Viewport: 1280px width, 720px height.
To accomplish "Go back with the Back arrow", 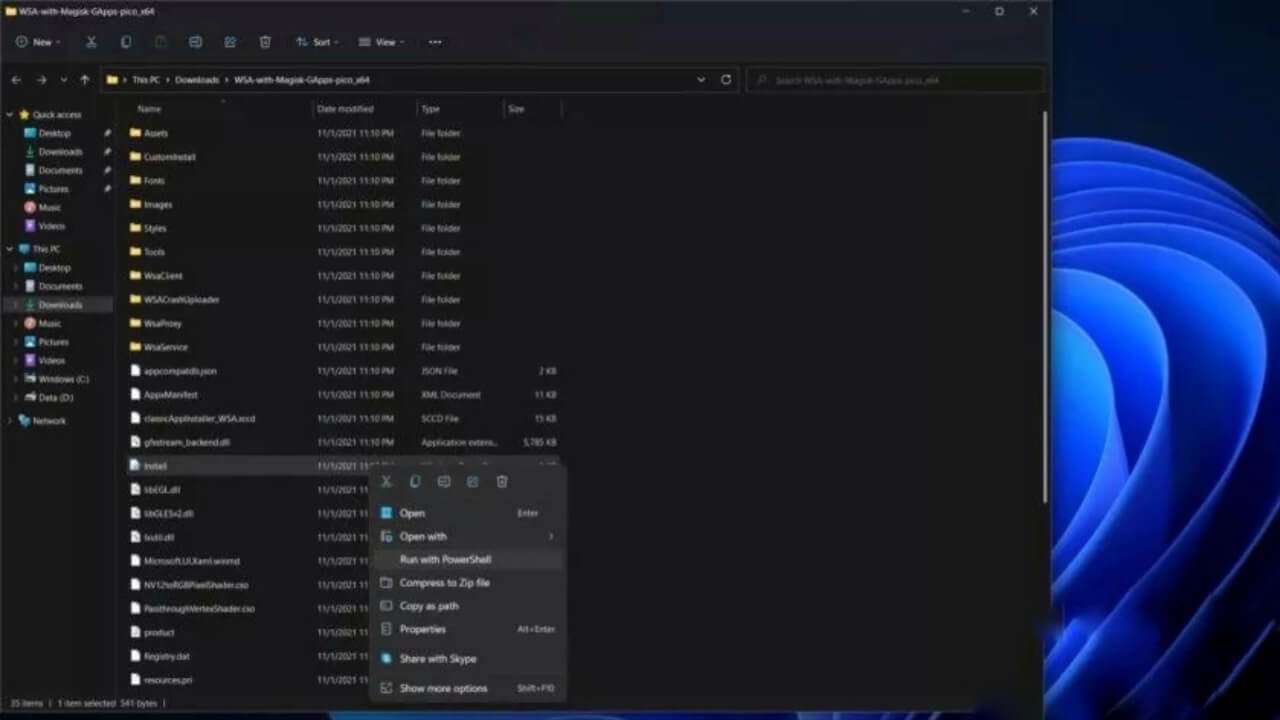I will 16,79.
